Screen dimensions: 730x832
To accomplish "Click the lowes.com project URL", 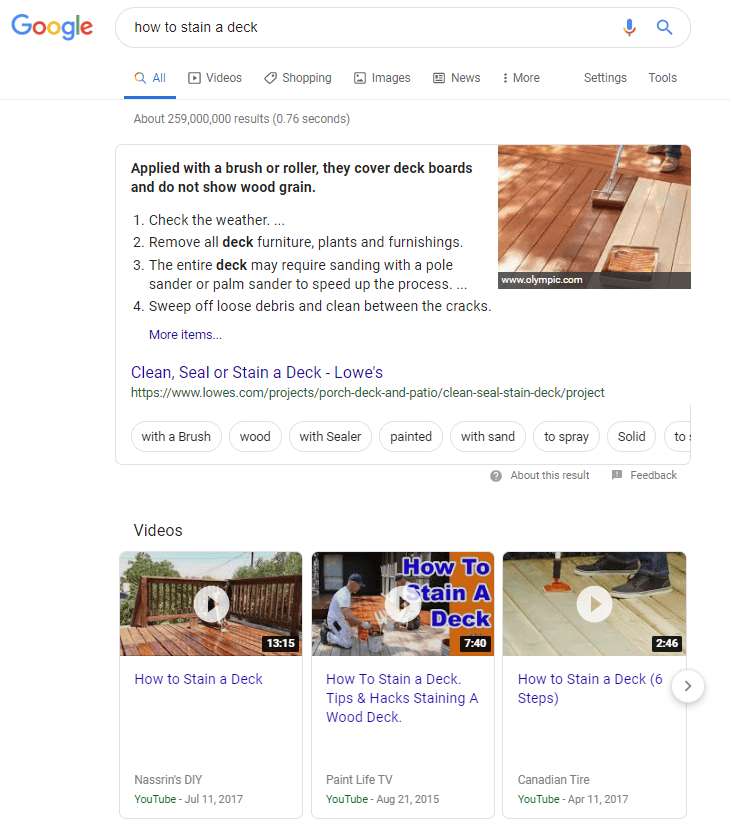I will pos(368,393).
